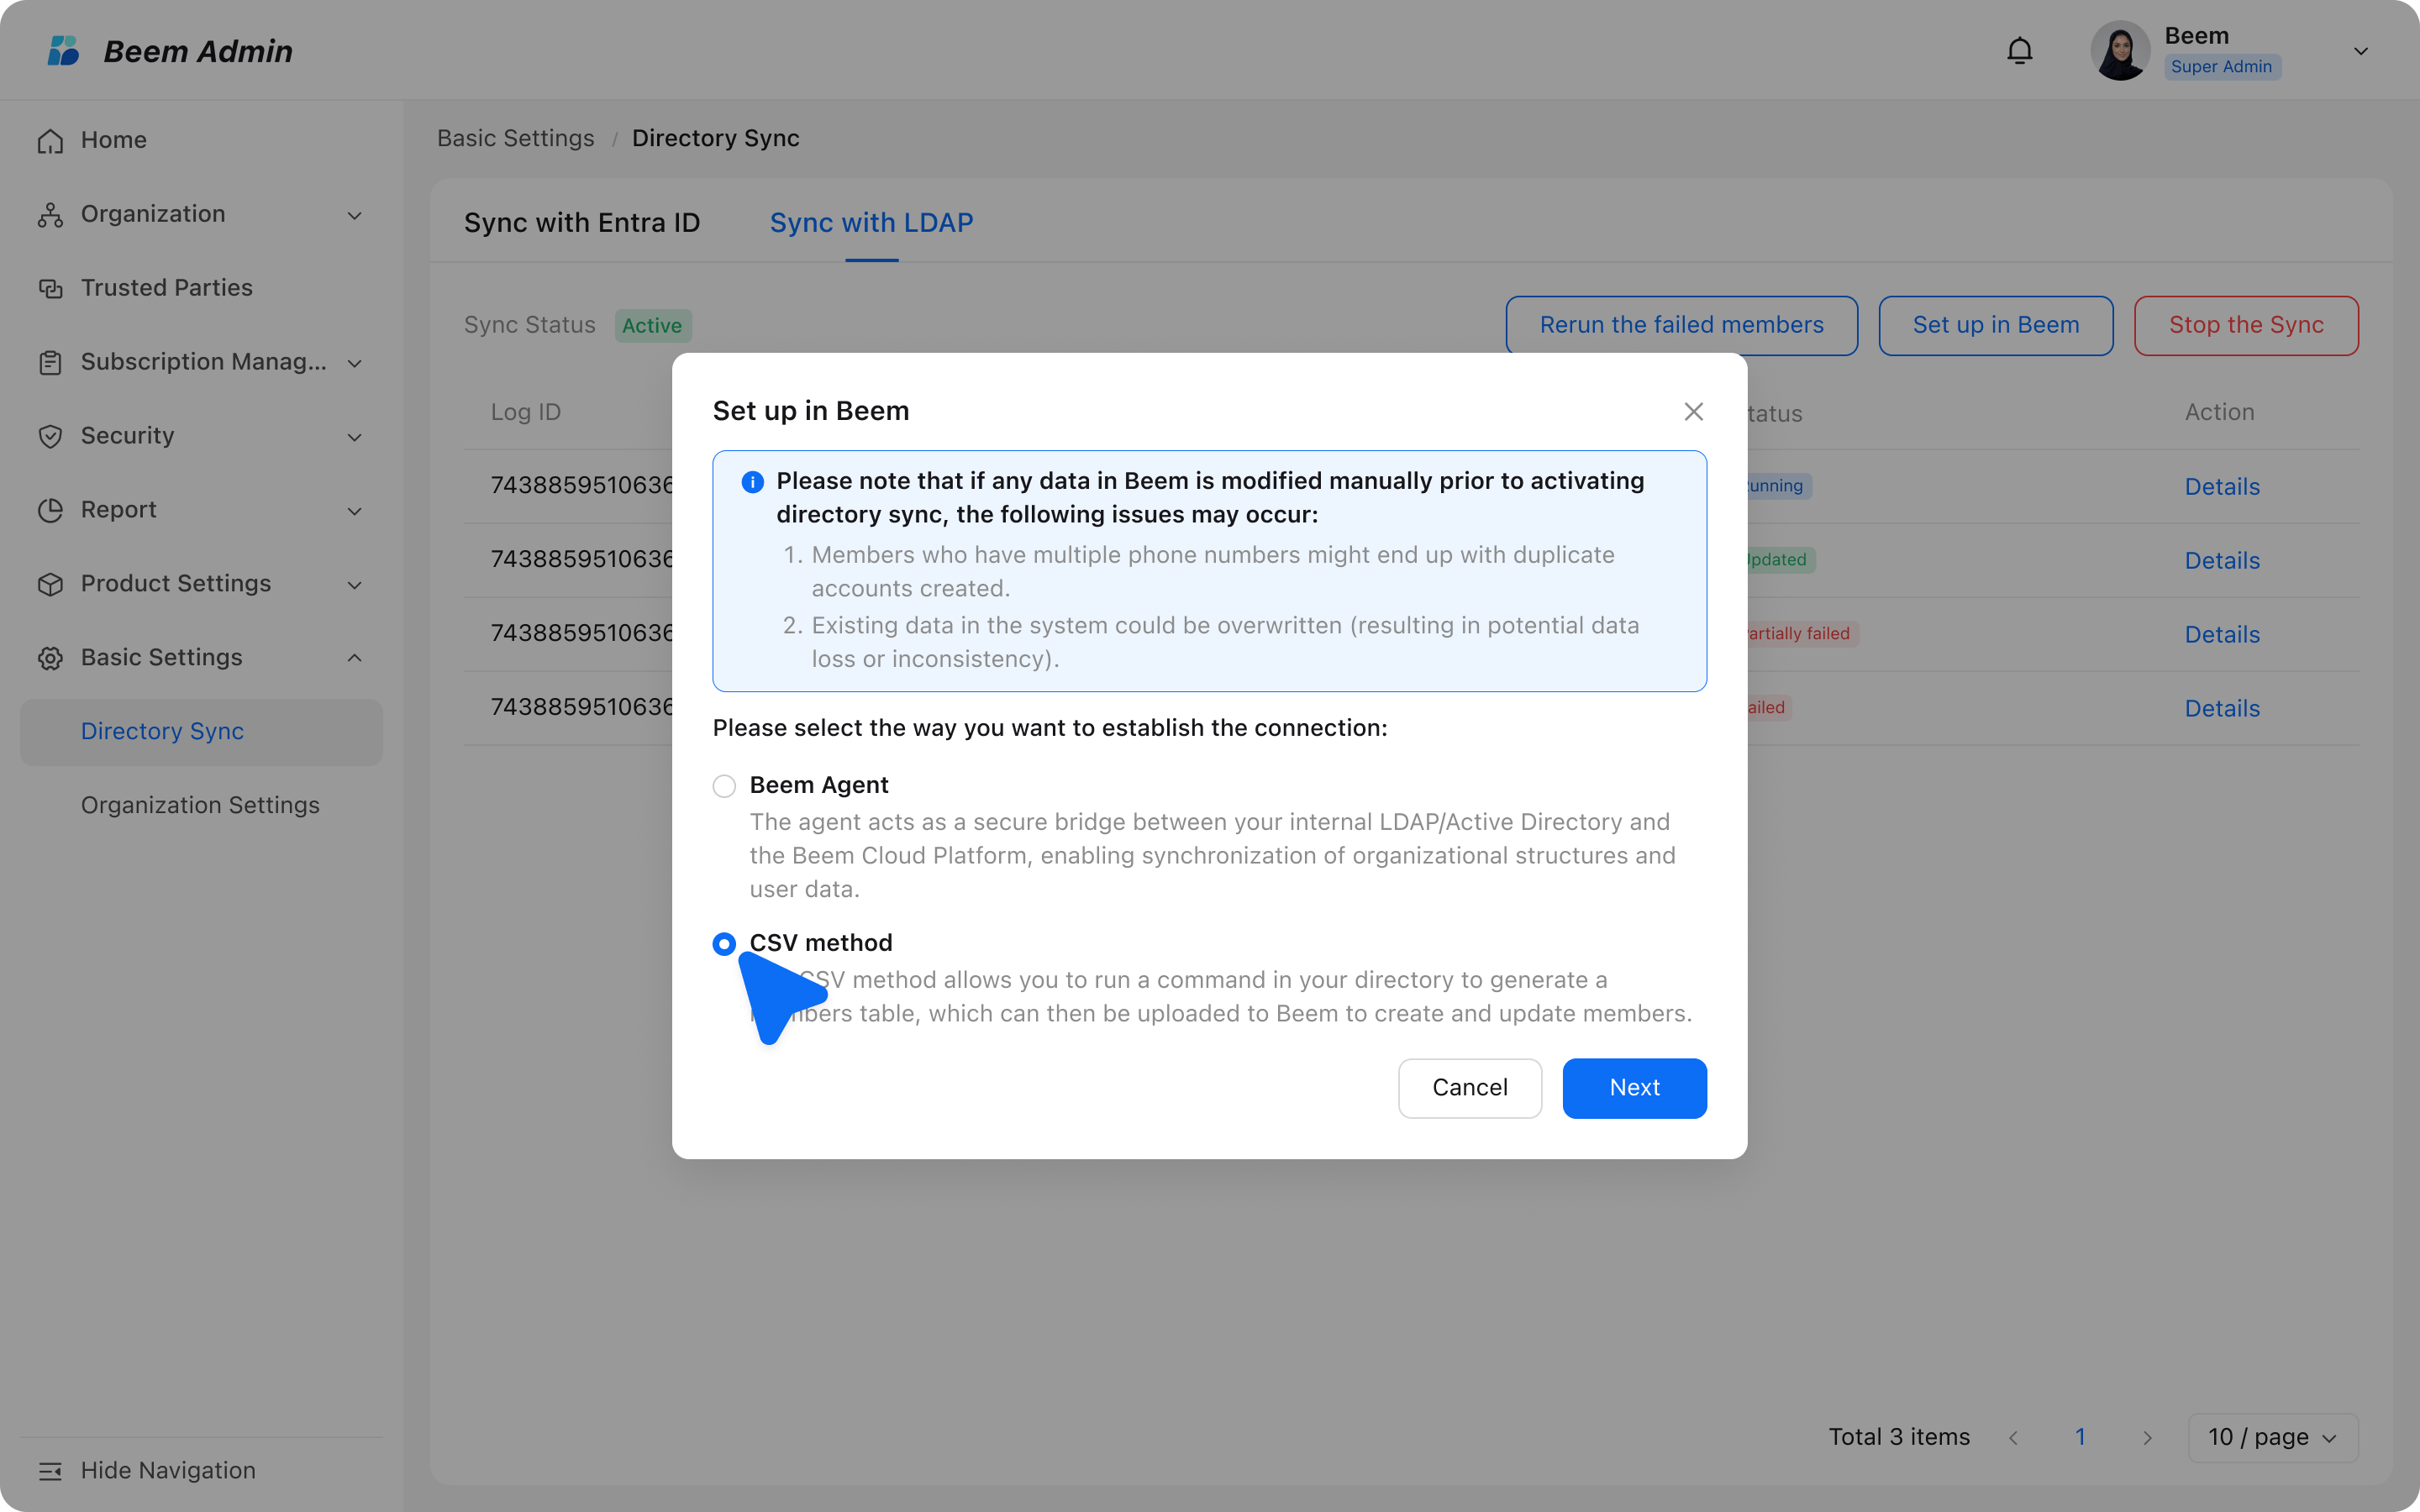2420x1512 pixels.
Task: Go to the next page arrow
Action: (x=2147, y=1438)
